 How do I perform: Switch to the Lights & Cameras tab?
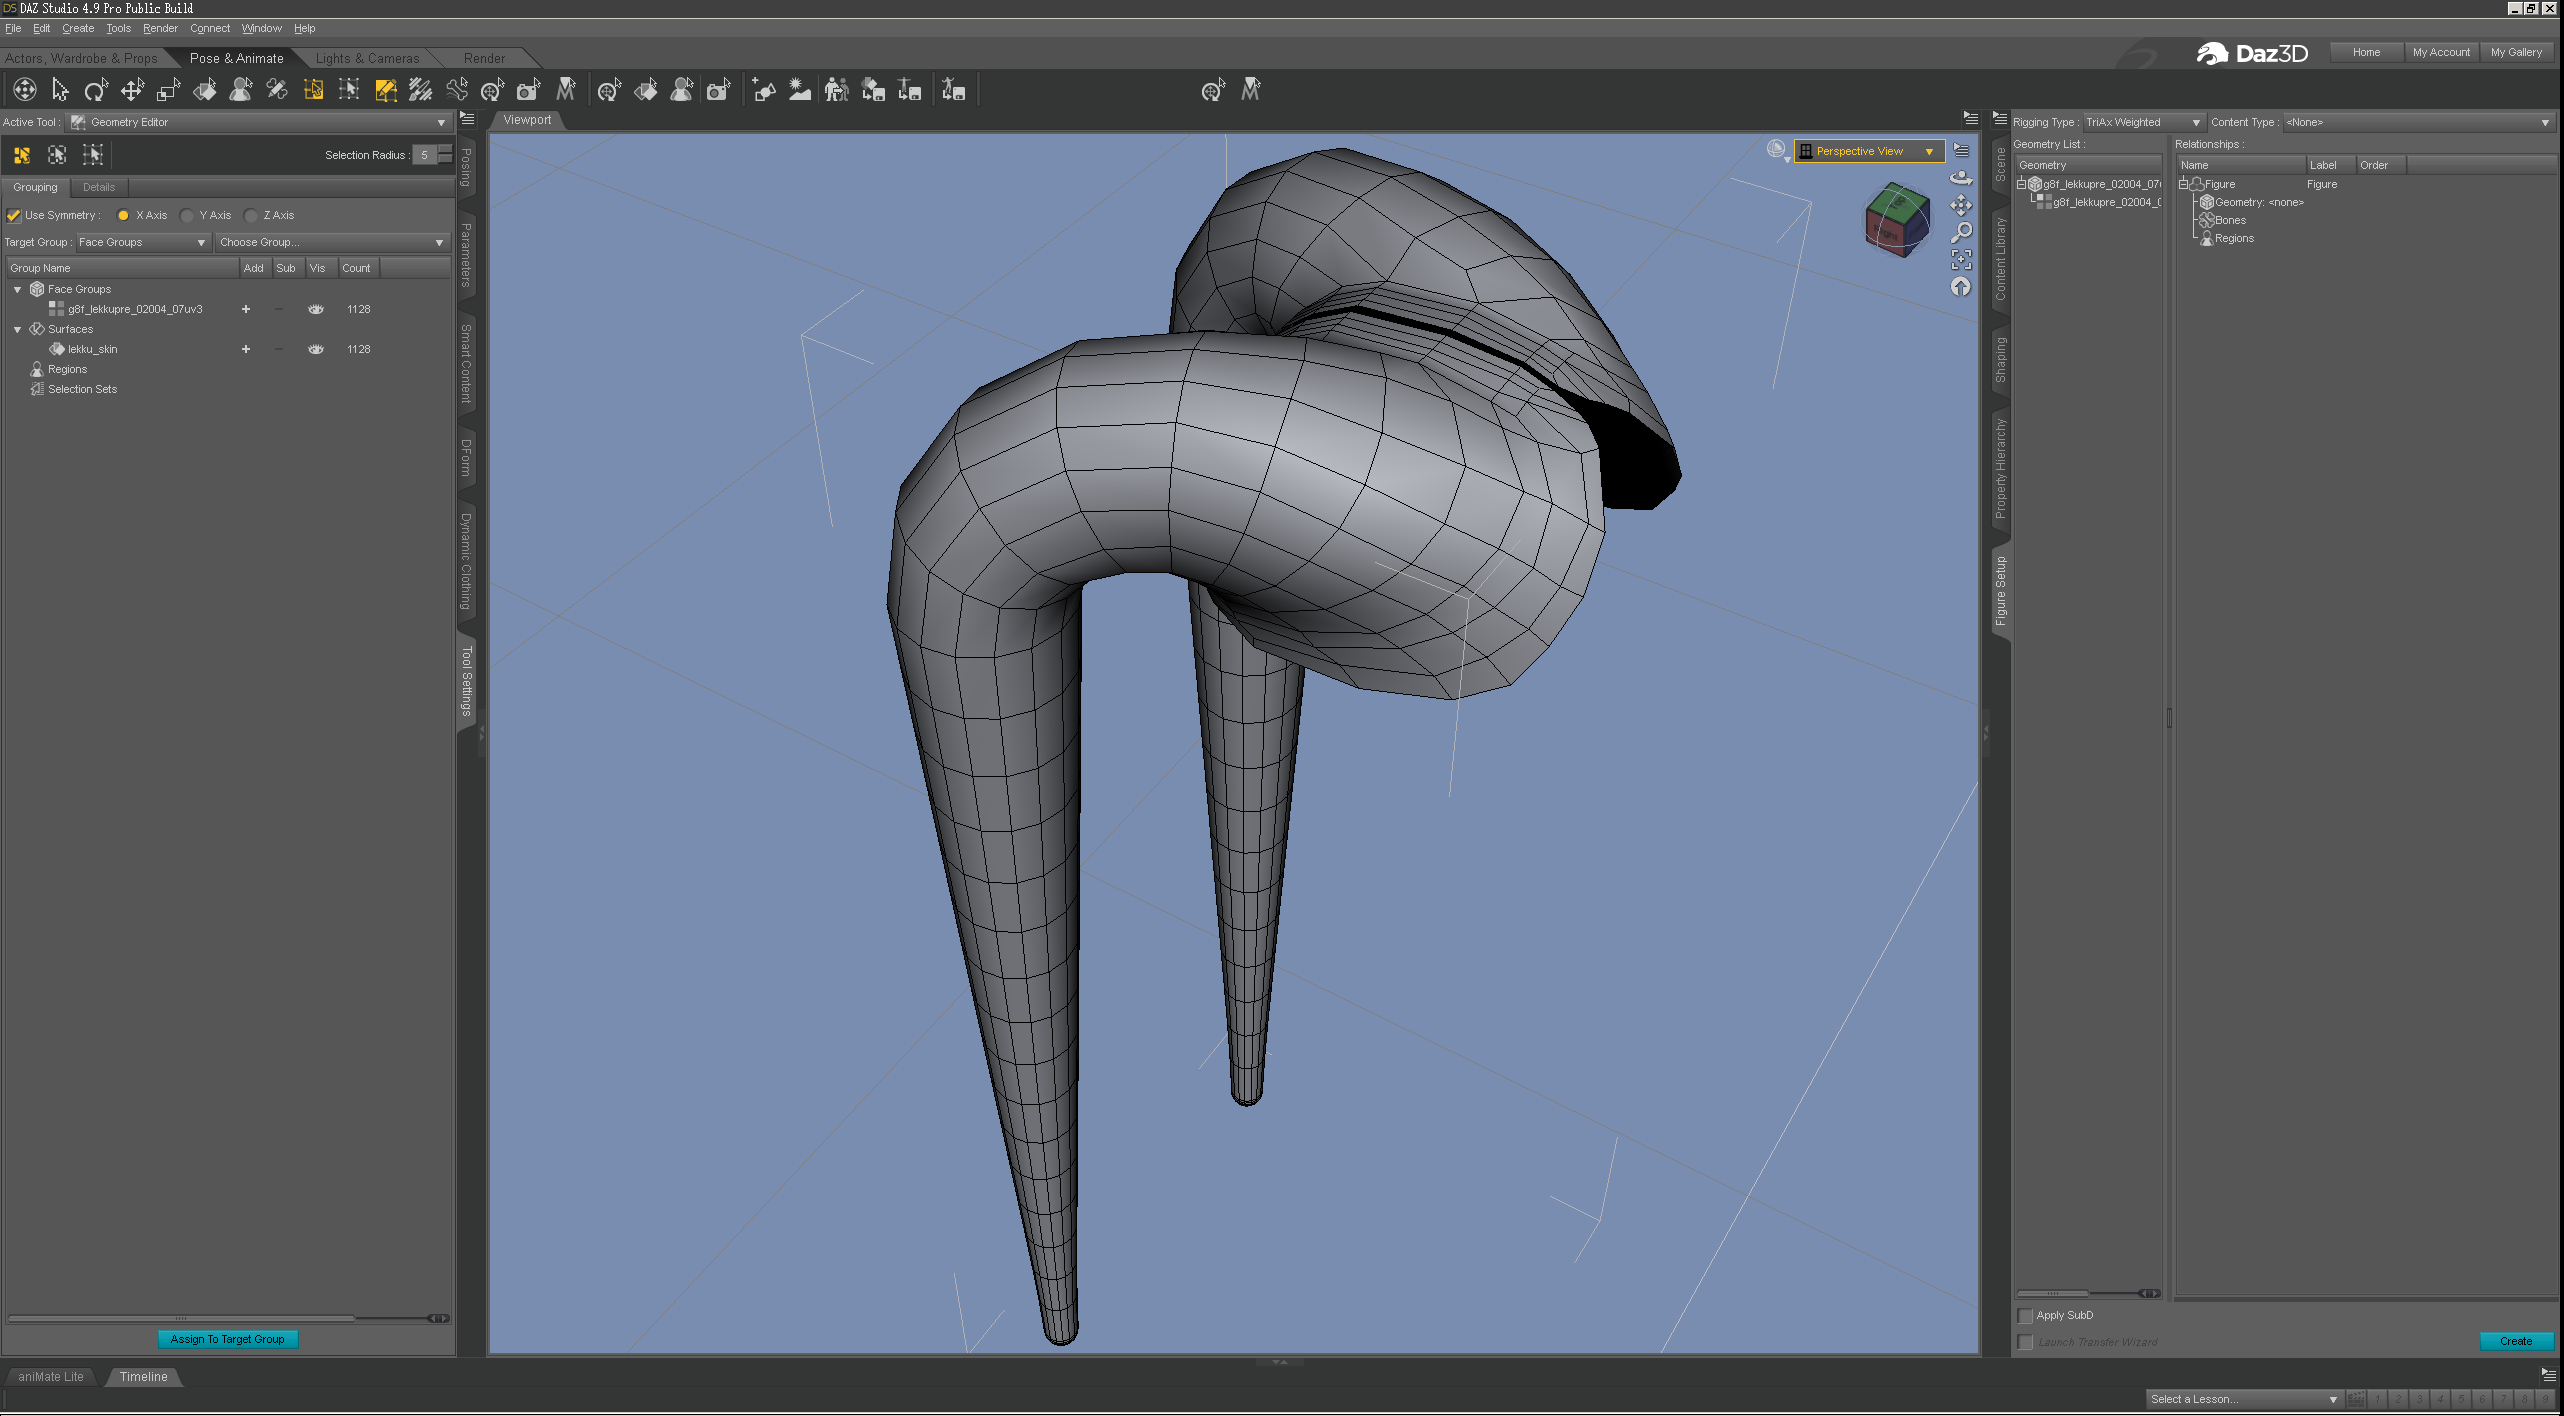tap(367, 59)
